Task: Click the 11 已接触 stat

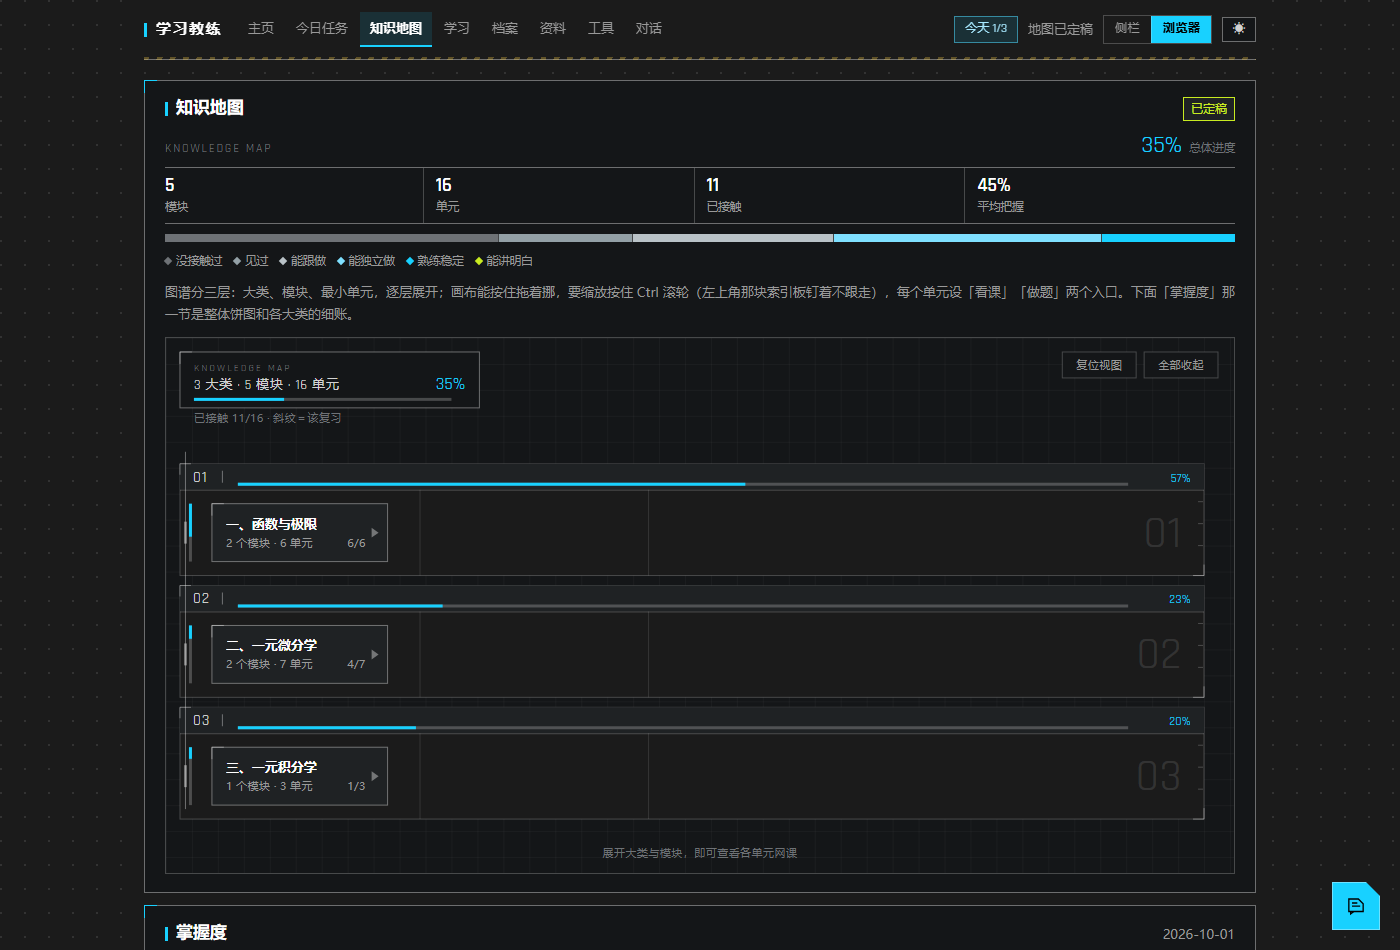Action: (x=829, y=195)
